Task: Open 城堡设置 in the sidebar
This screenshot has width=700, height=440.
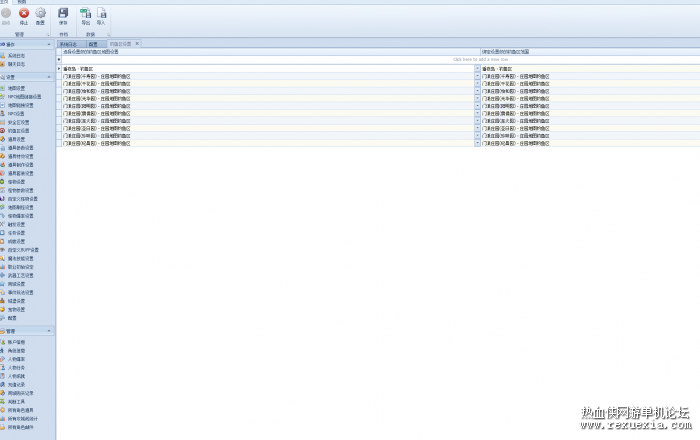Action: click(16, 301)
